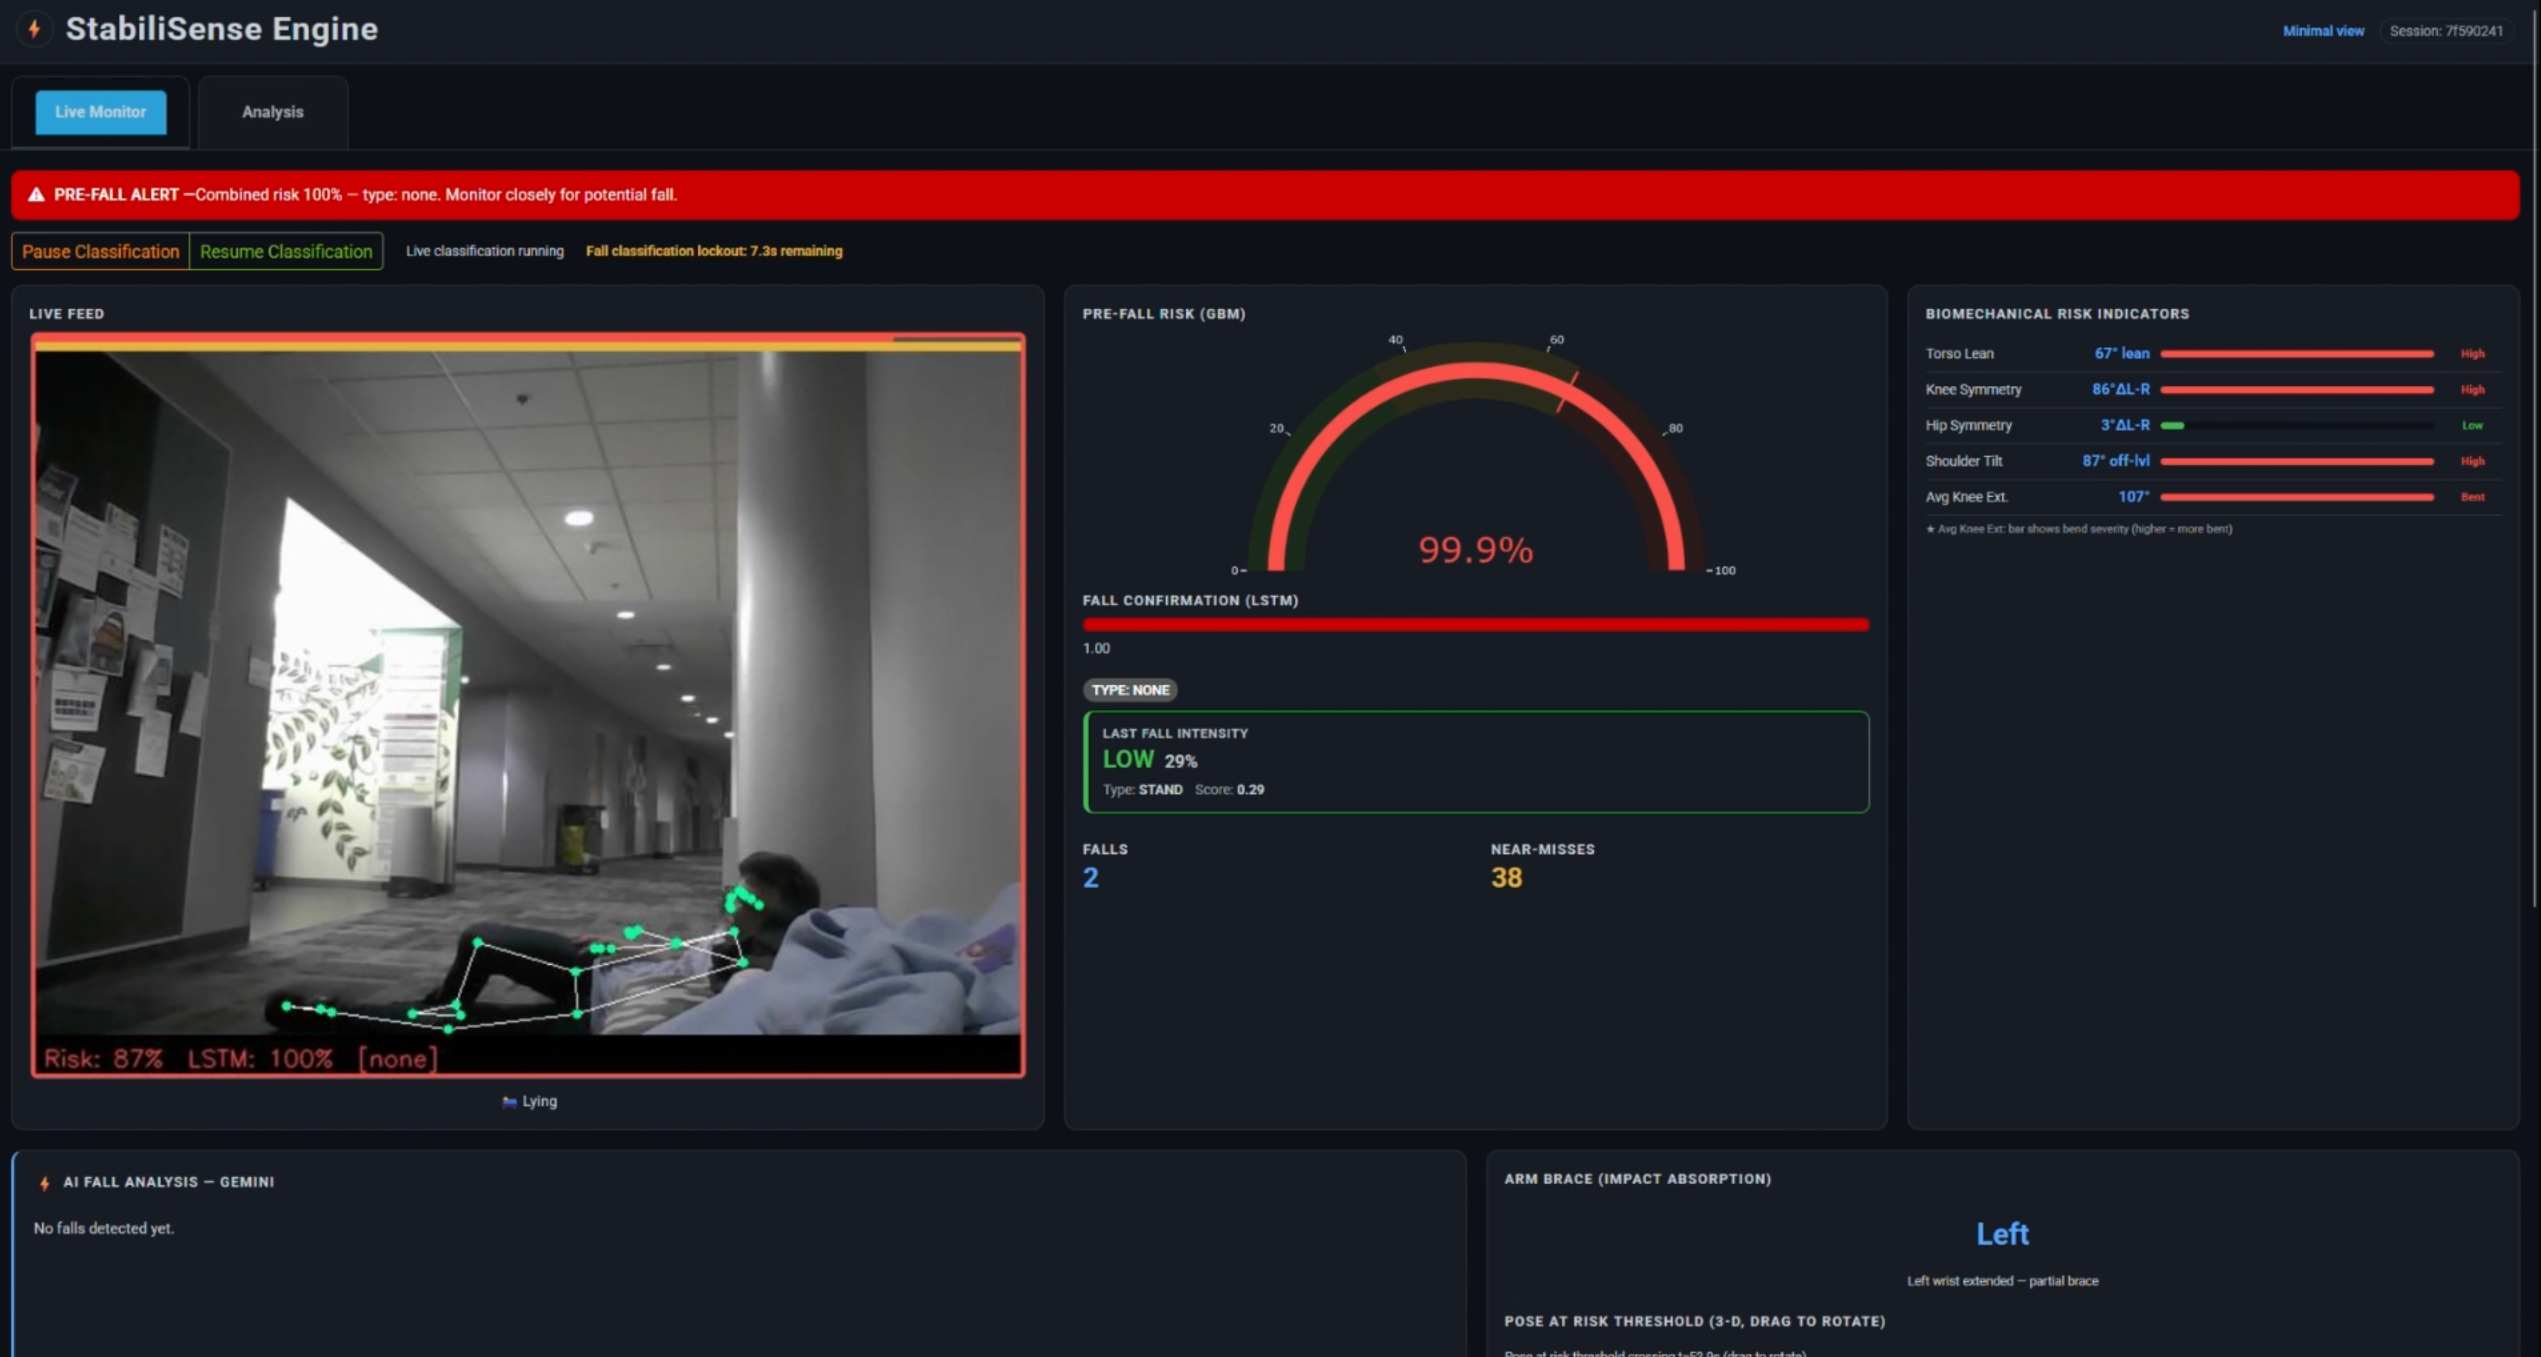Screen dimensions: 2541x1357
Task: Click the pre-fall alert warning triangle icon
Action: (36, 195)
